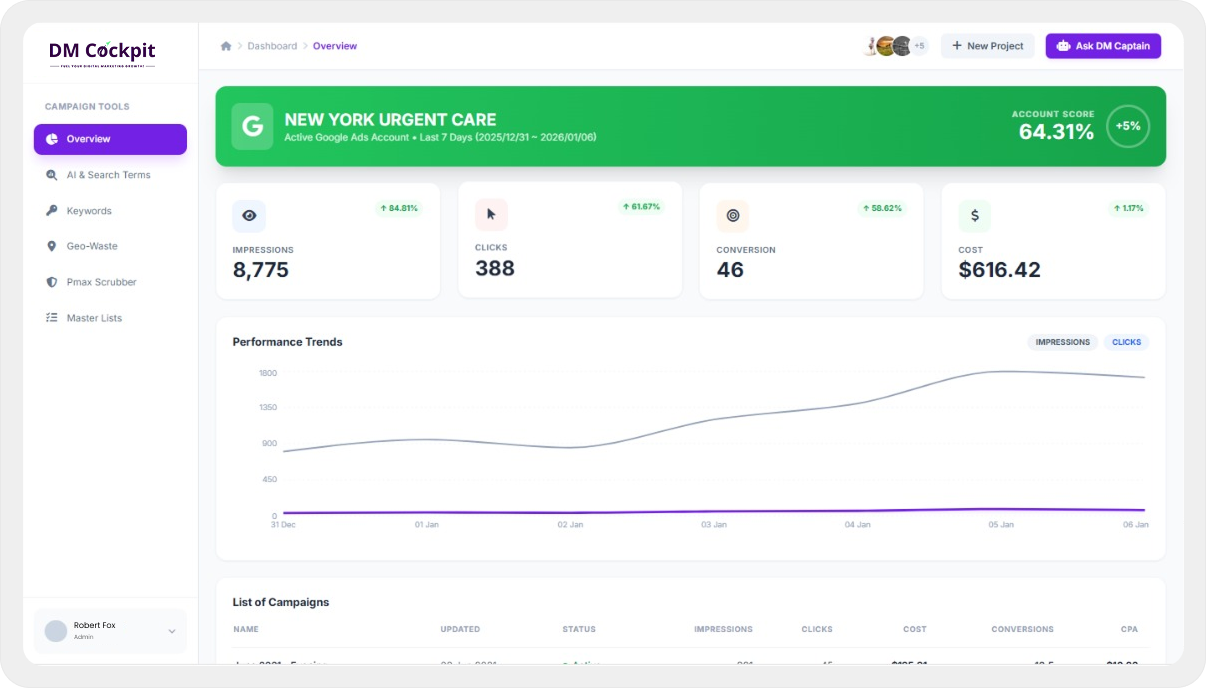Image resolution: width=1206 pixels, height=688 pixels.
Task: Click the conversion target icon
Action: [x=733, y=215]
